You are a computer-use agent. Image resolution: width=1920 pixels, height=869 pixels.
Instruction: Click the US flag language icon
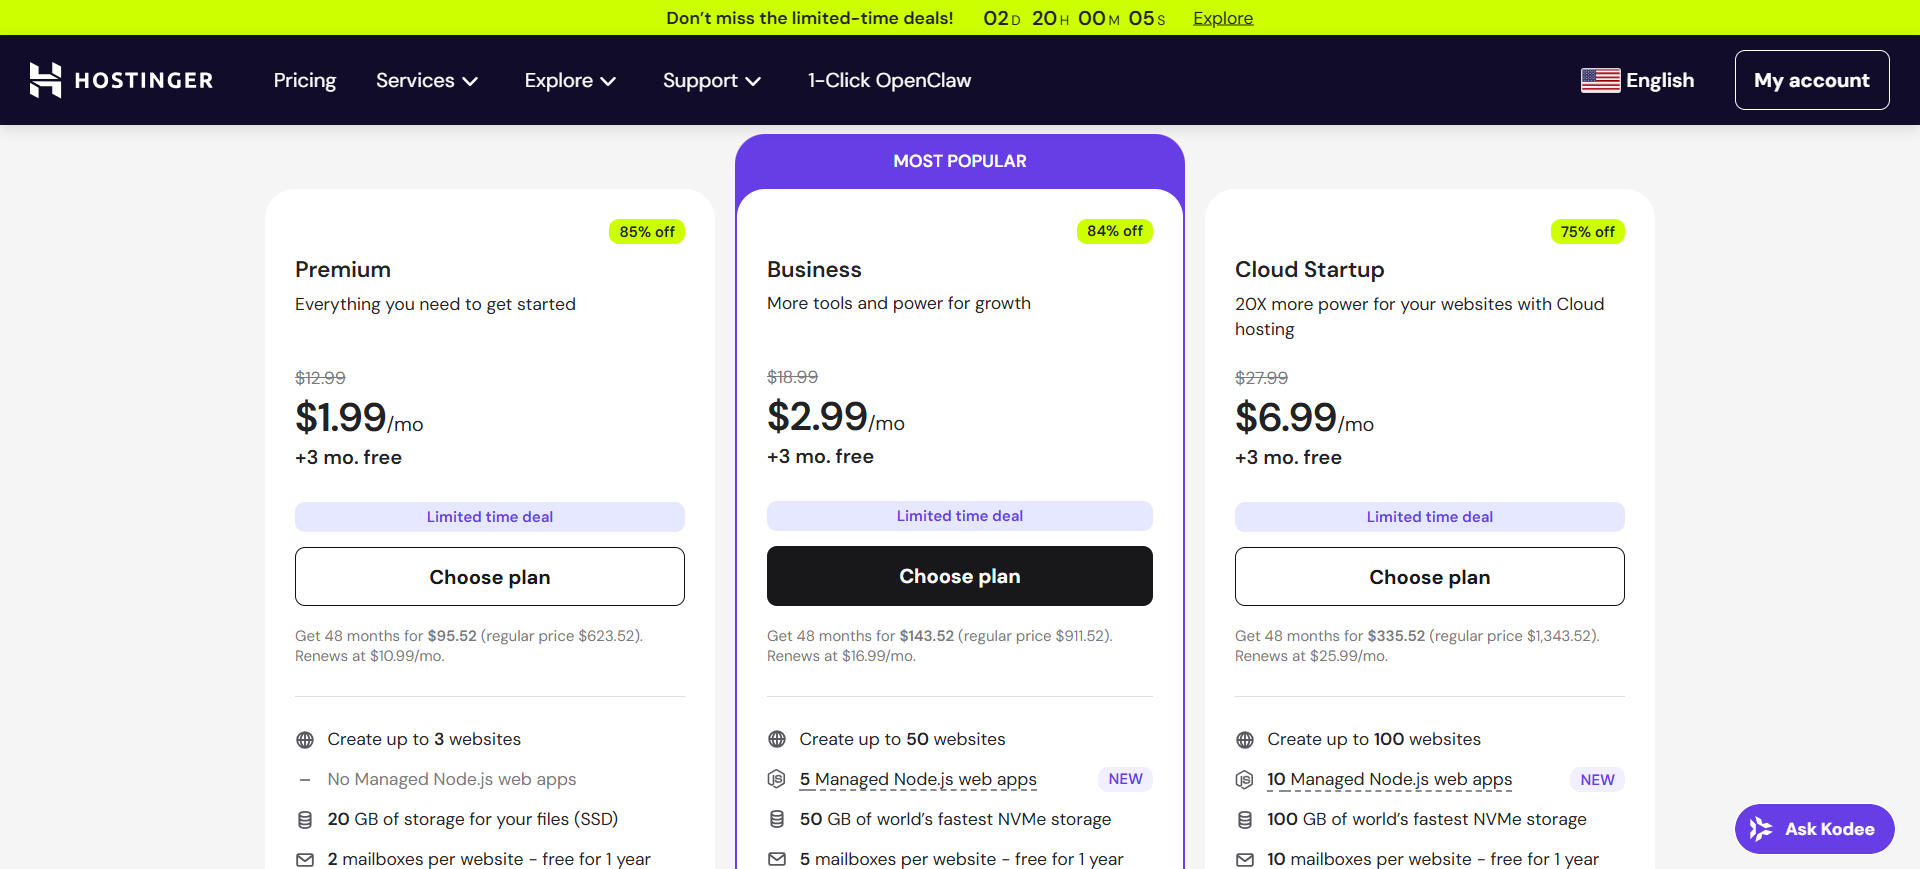click(1600, 80)
